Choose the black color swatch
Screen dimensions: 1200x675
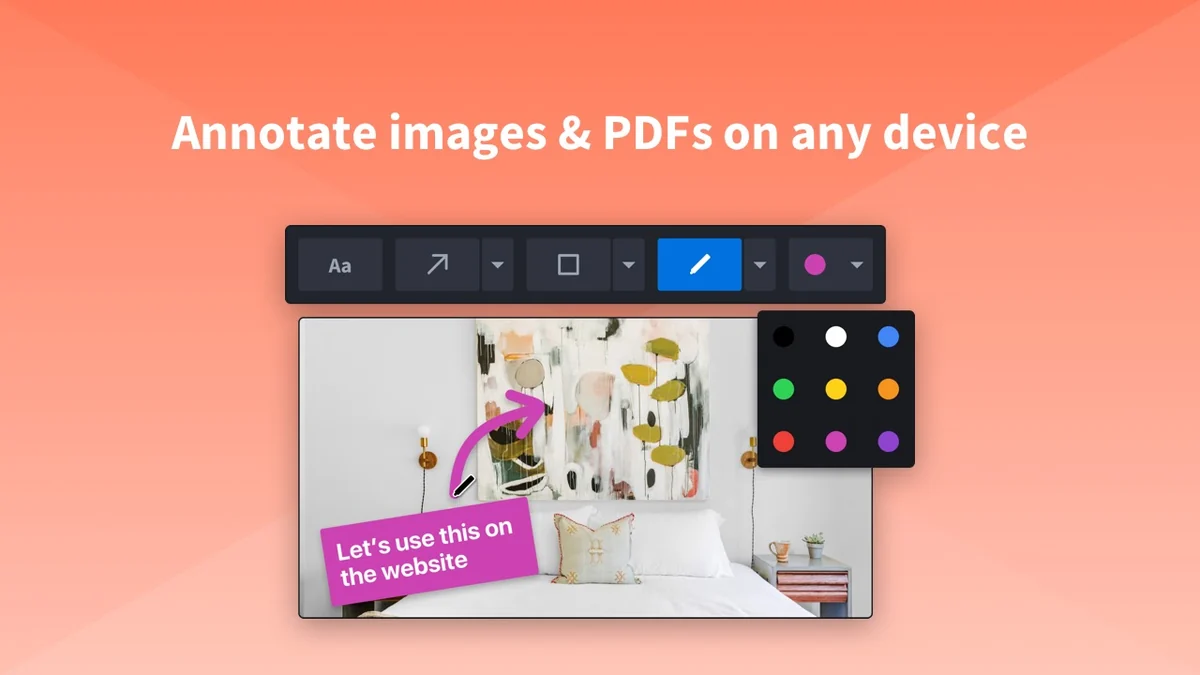(784, 337)
